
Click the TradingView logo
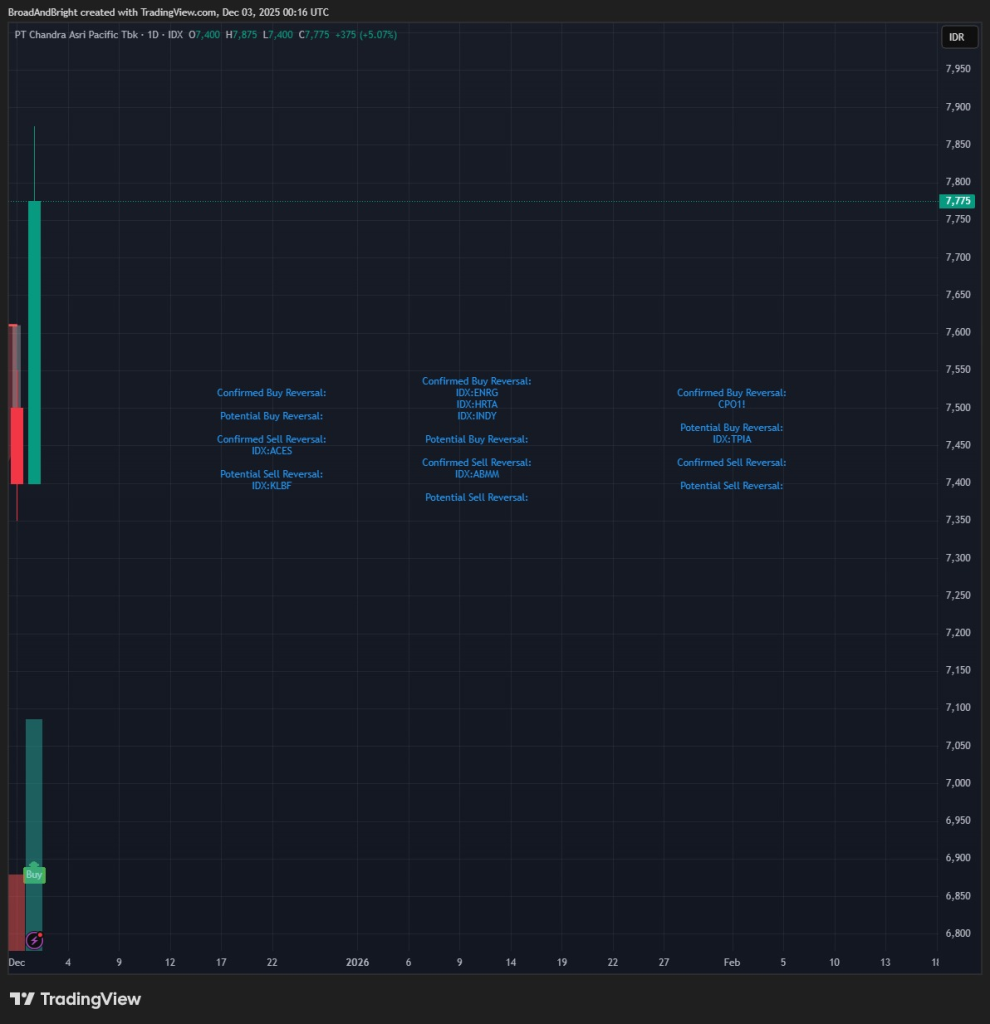(x=75, y=999)
